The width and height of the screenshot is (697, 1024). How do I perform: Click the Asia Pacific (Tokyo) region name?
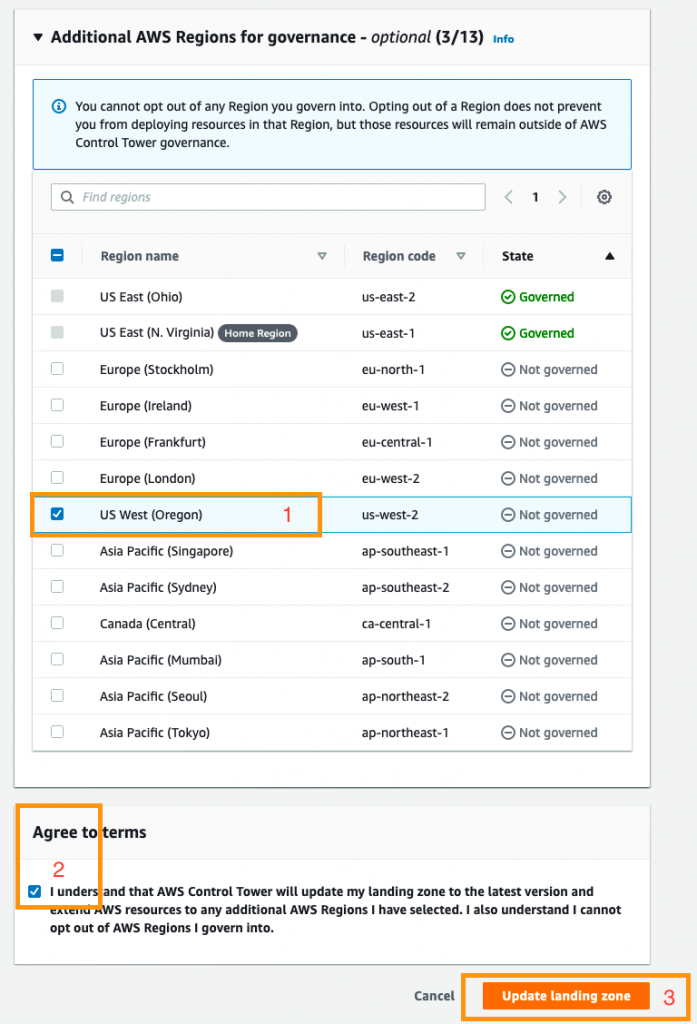155,733
